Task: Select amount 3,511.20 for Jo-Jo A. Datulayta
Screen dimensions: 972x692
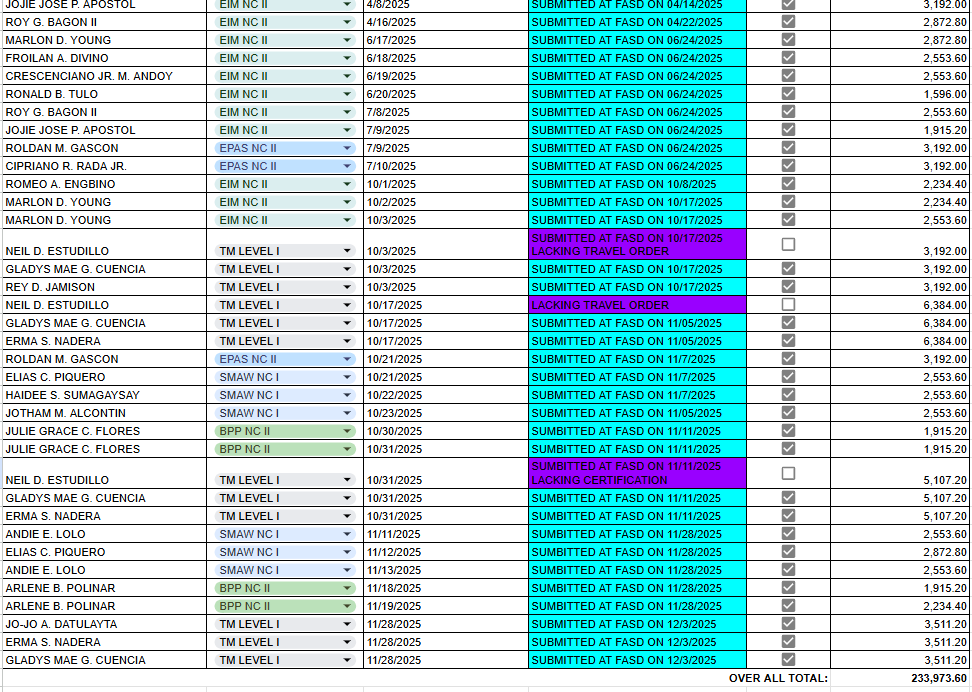Action: coord(901,624)
